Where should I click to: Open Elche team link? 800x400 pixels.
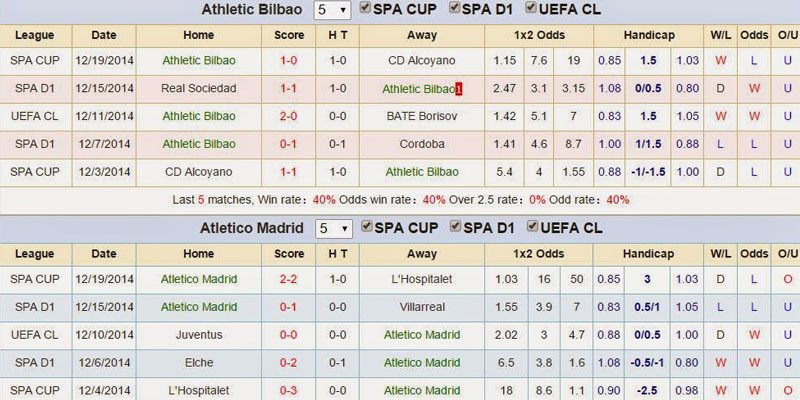[199, 363]
